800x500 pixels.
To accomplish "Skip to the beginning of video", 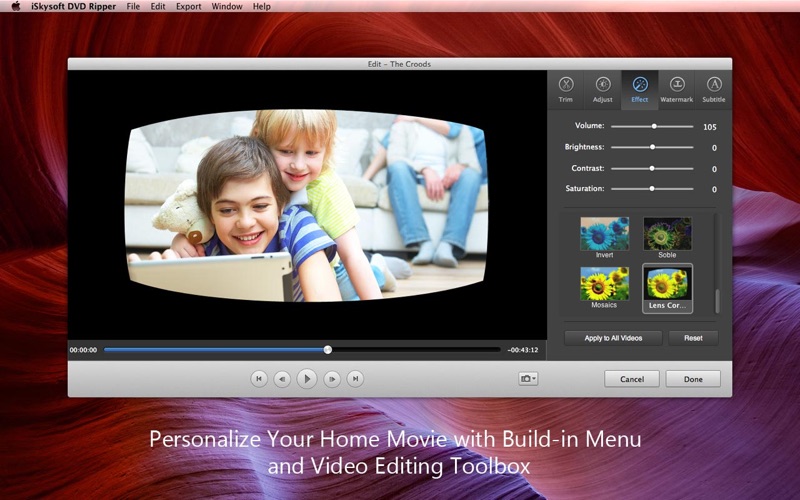I will pos(259,379).
